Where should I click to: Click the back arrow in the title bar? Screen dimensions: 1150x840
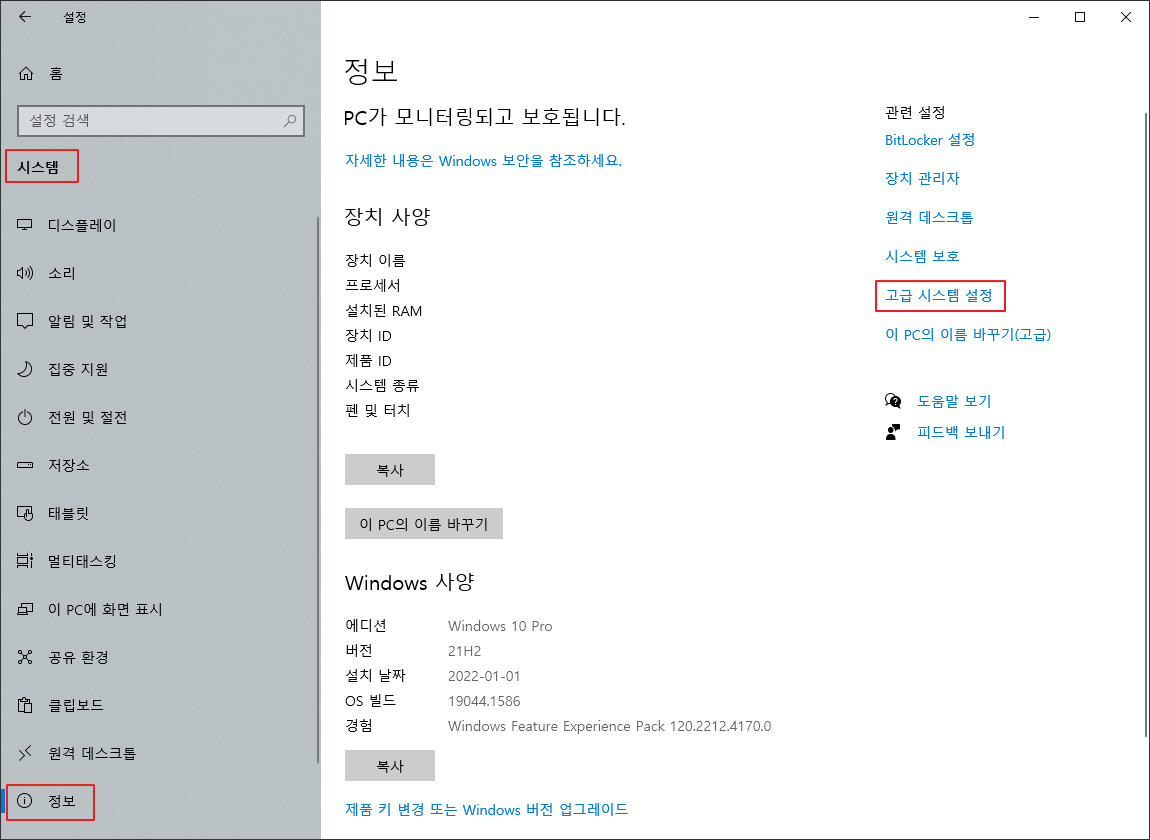23,17
